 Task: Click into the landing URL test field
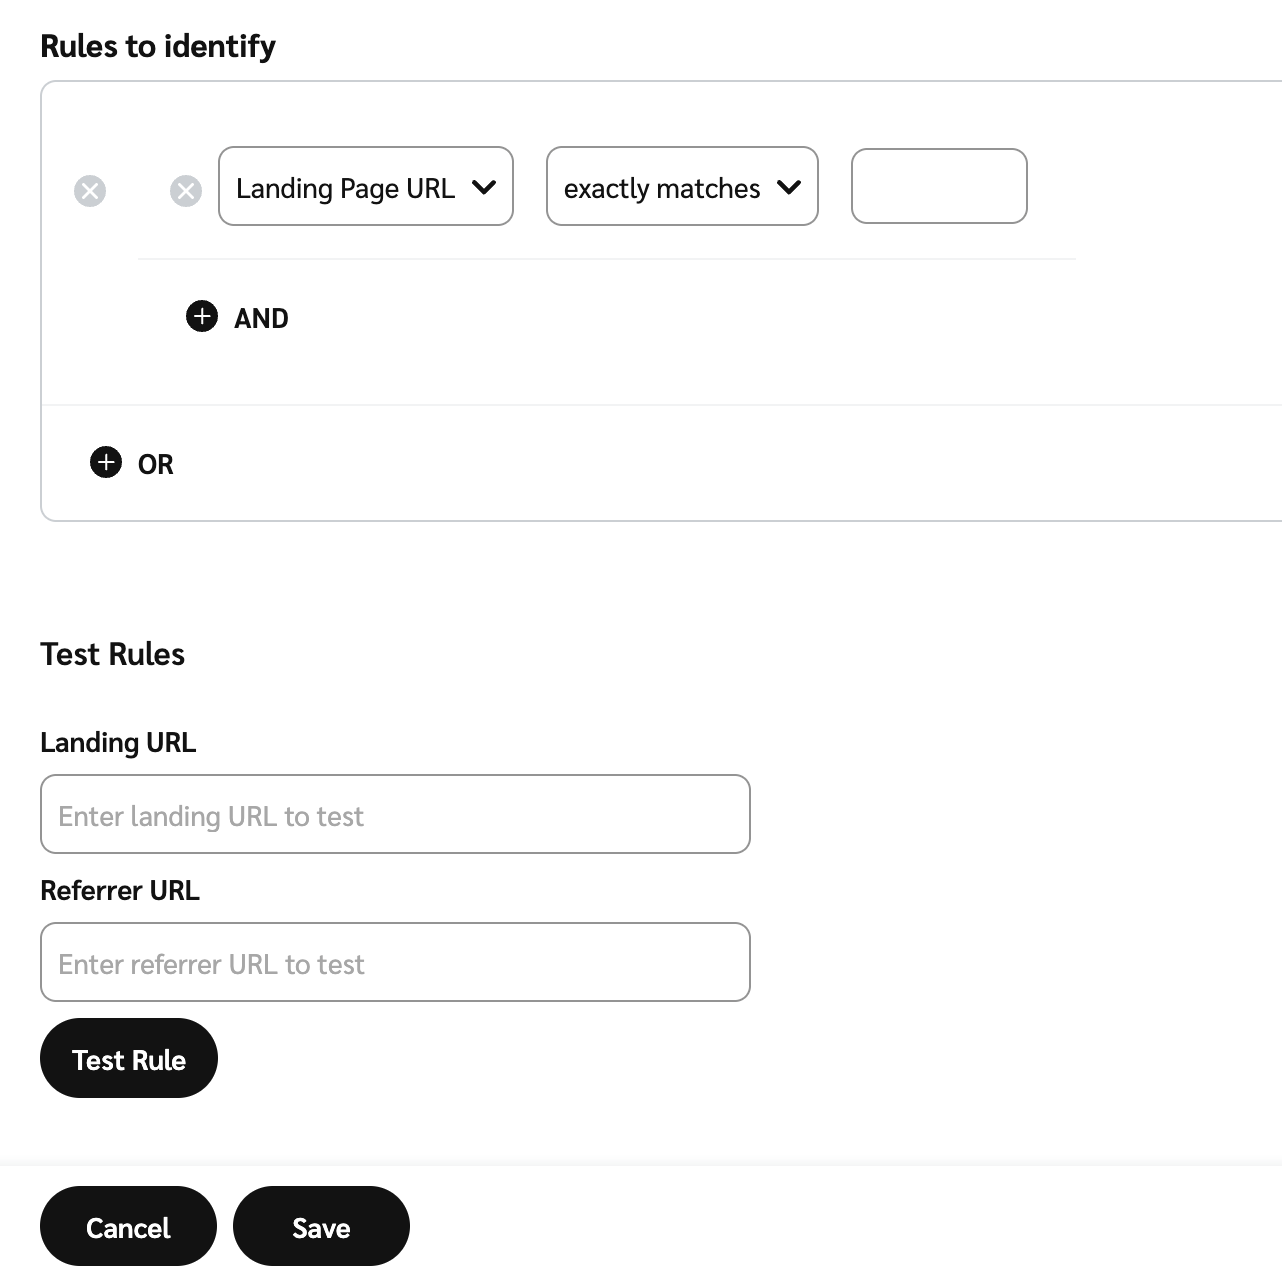point(395,814)
